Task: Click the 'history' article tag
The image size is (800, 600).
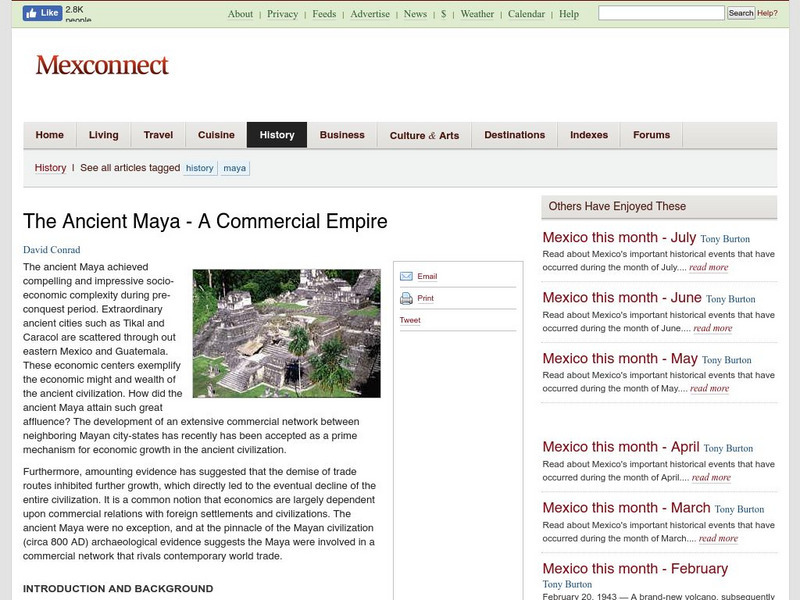Action: [200, 168]
